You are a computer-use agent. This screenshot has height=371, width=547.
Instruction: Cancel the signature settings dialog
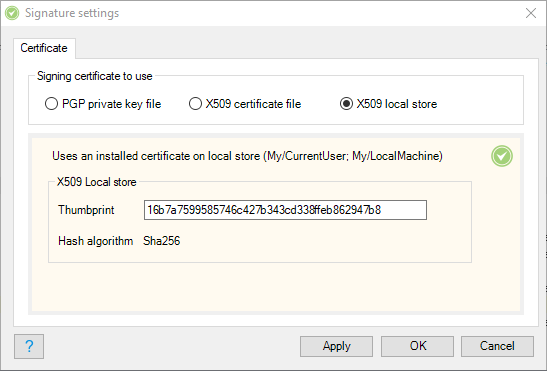pos(497,346)
